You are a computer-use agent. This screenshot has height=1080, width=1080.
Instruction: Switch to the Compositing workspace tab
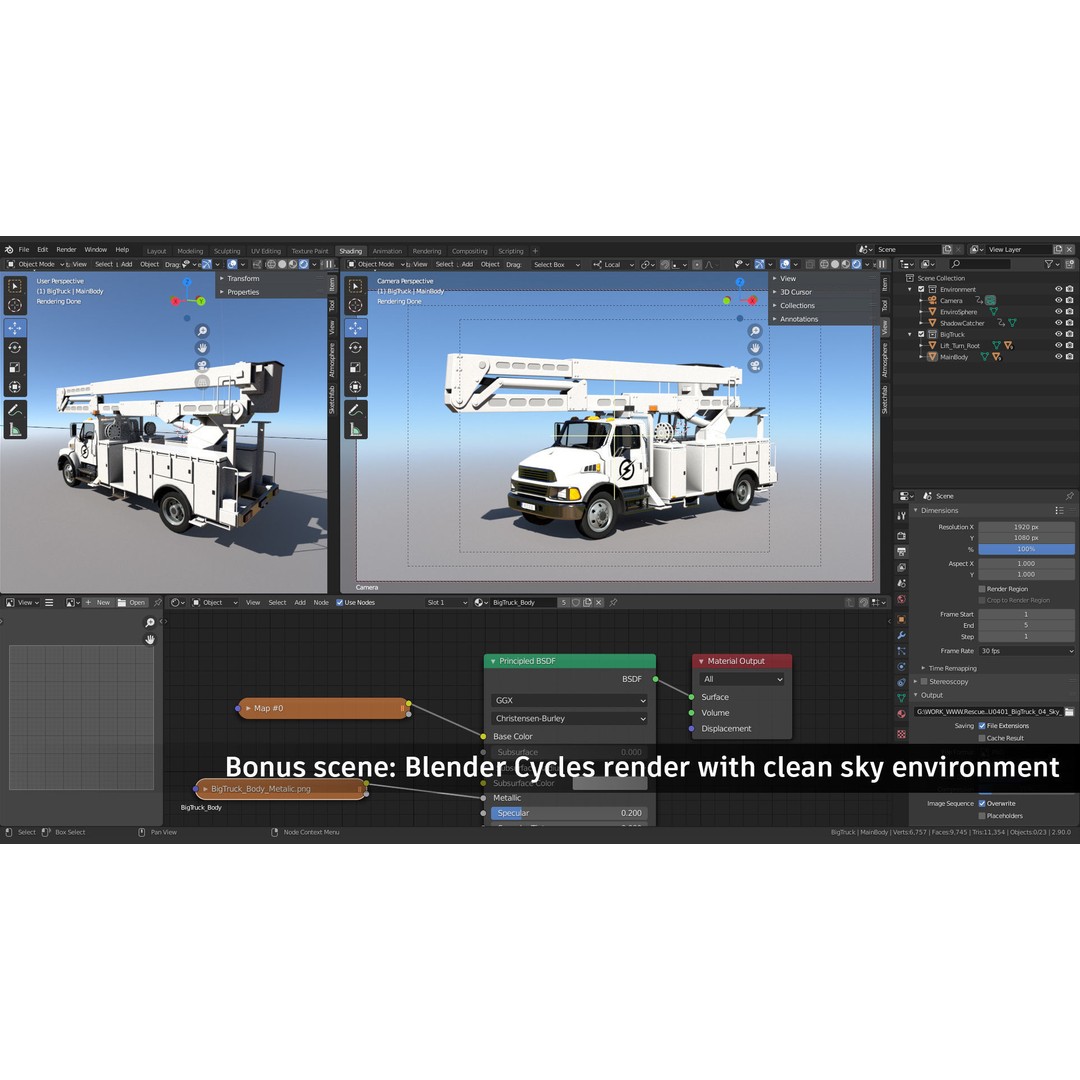469,251
